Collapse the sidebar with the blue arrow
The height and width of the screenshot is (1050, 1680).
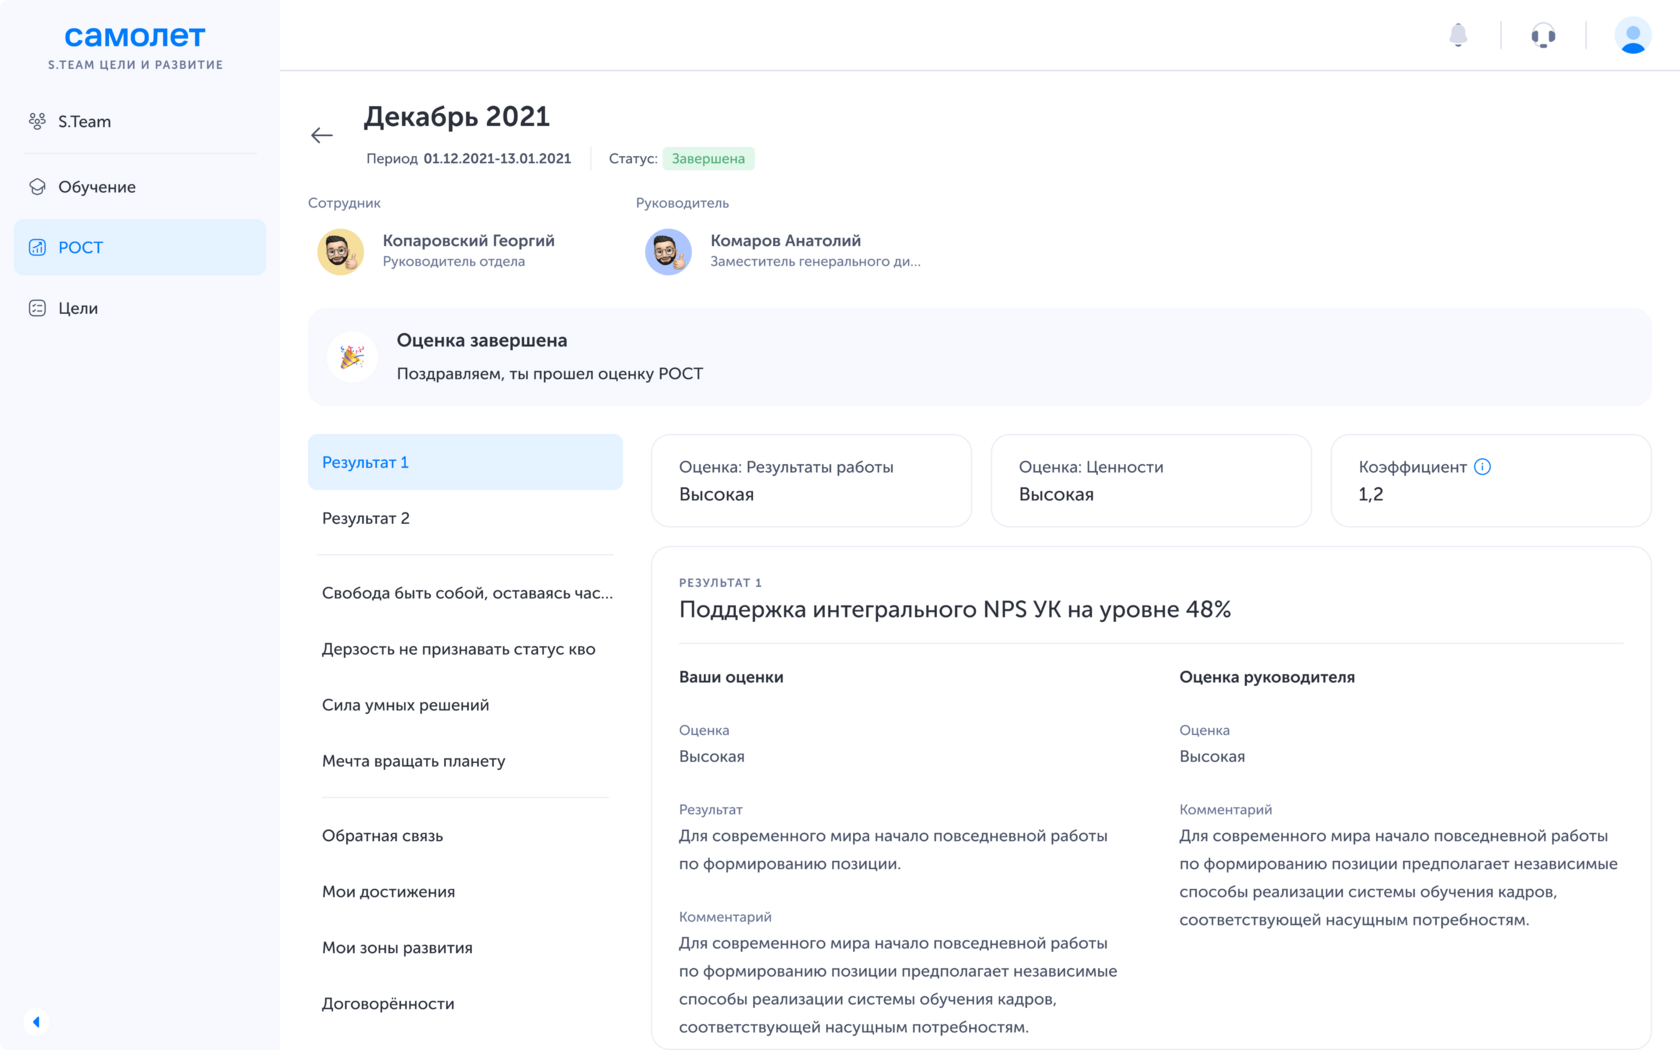[37, 1021]
